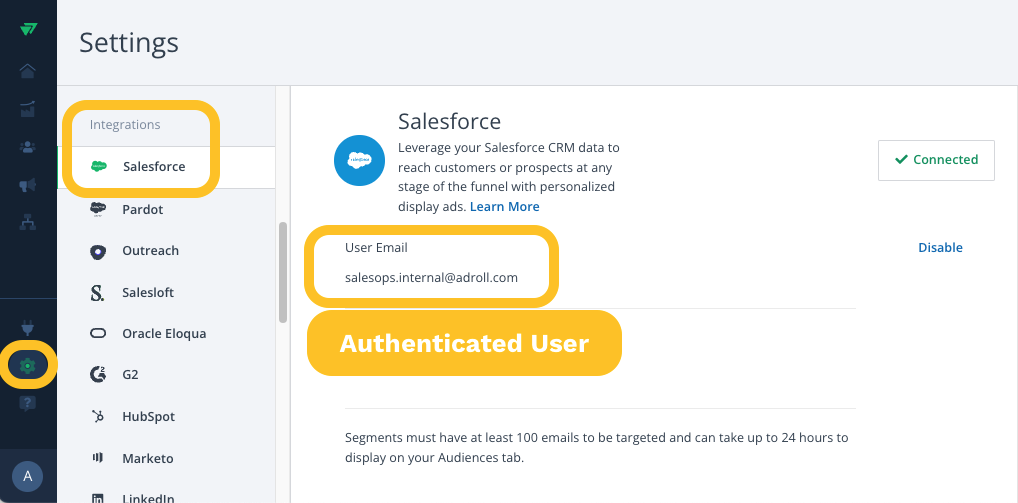Click the G2 logo icon
The width and height of the screenshot is (1018, 503).
(98, 374)
